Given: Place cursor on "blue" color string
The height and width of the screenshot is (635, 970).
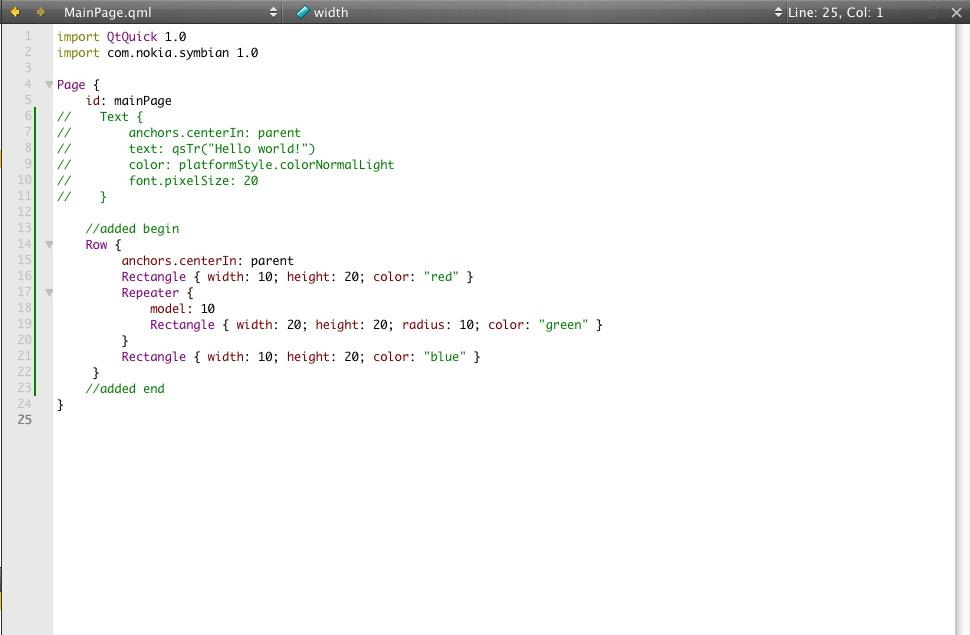Looking at the screenshot, I should [445, 357].
